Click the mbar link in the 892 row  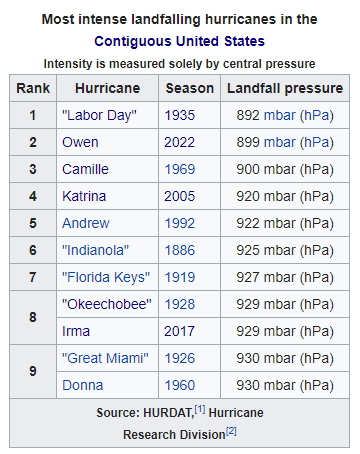(x=280, y=115)
